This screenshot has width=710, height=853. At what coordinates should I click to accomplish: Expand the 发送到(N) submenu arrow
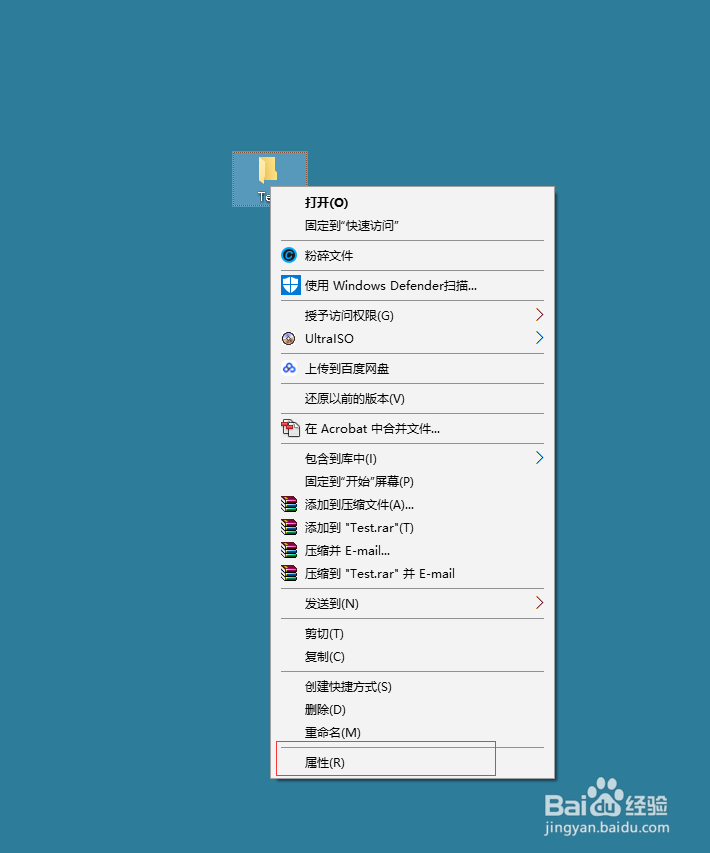point(539,603)
